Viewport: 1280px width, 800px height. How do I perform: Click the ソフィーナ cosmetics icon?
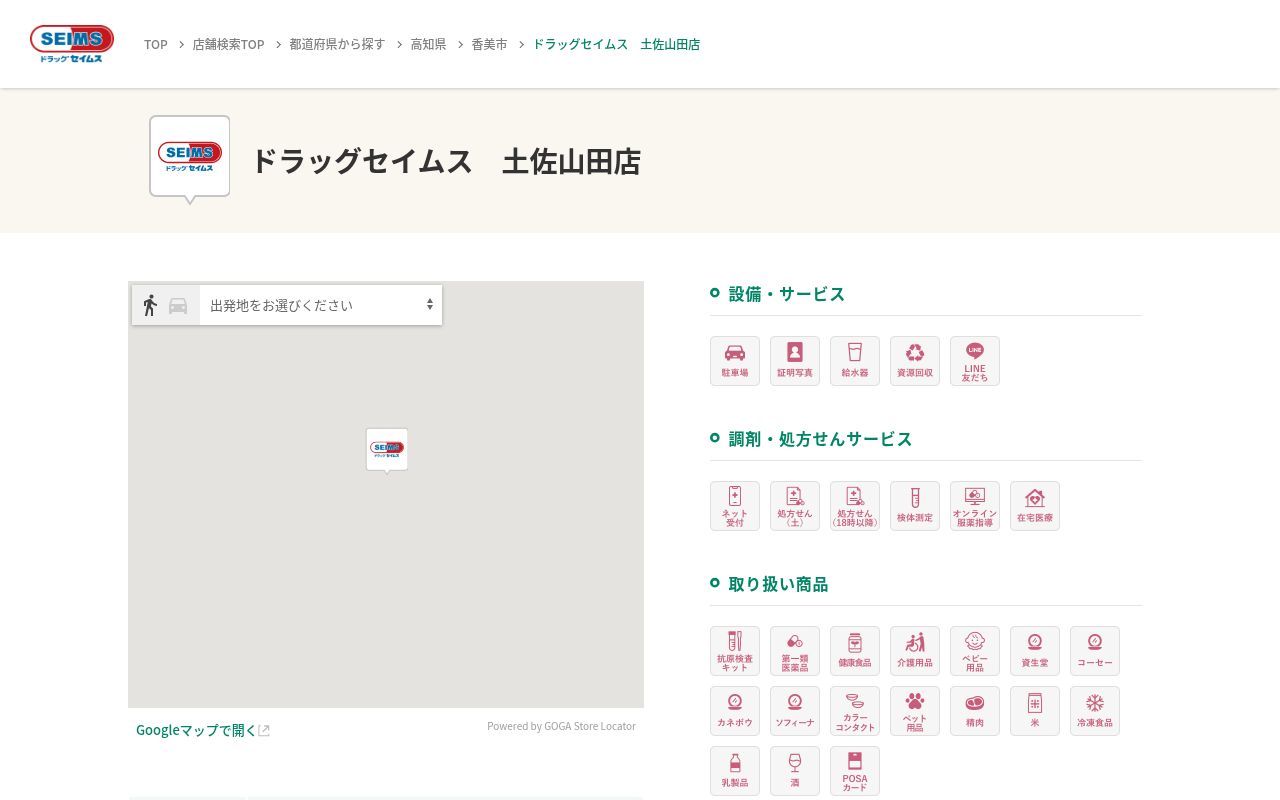click(795, 711)
